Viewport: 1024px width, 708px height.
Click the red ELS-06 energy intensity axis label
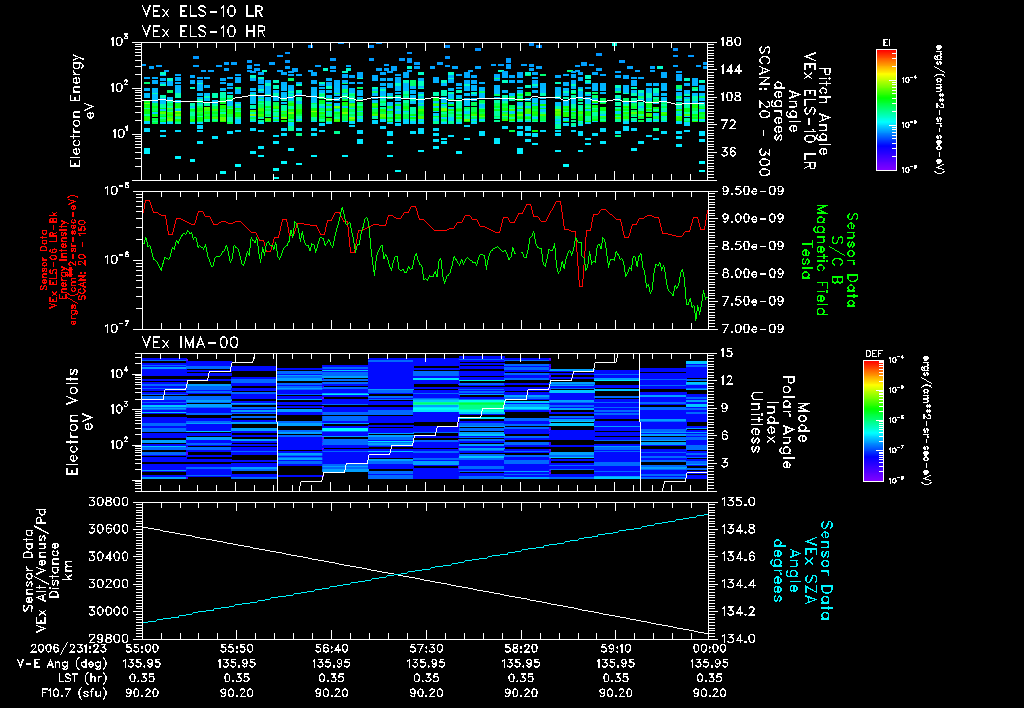pyautogui.click(x=63, y=259)
